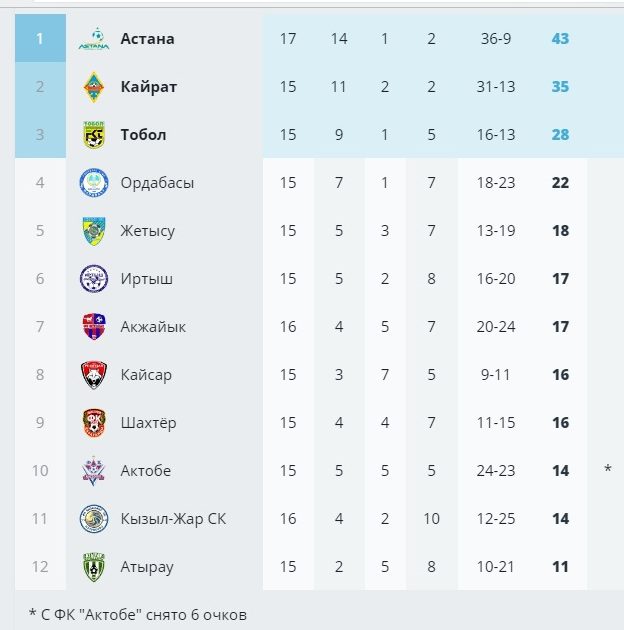This screenshot has width=624, height=630.
Task: Click the Тобол team name
Action: (143, 135)
